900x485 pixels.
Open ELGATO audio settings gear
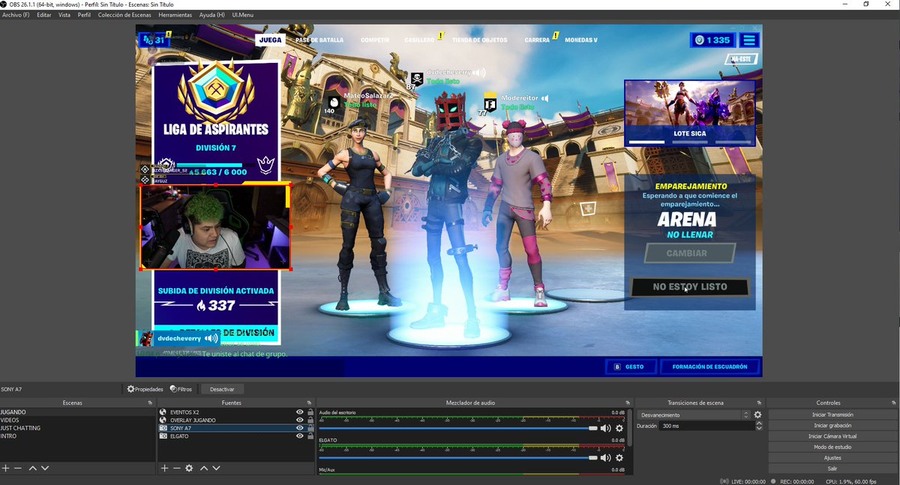[619, 457]
